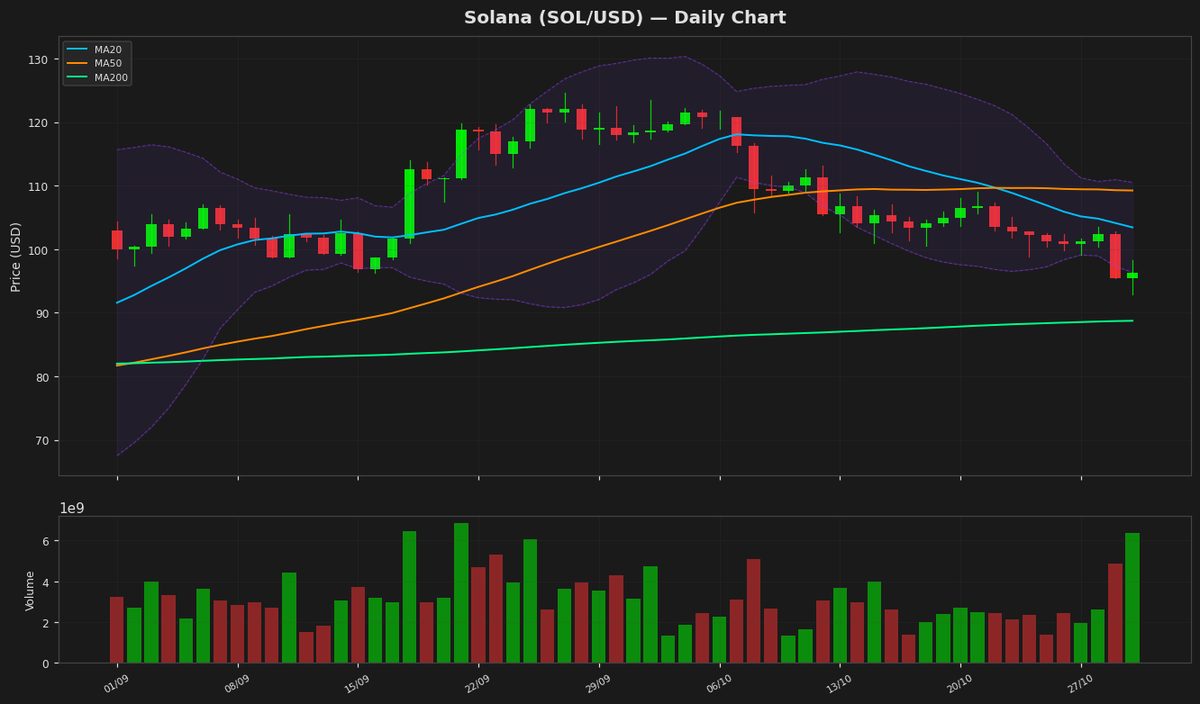Image resolution: width=1200 pixels, height=704 pixels.
Task: Click the 08/09 date label
Action: pos(237,683)
